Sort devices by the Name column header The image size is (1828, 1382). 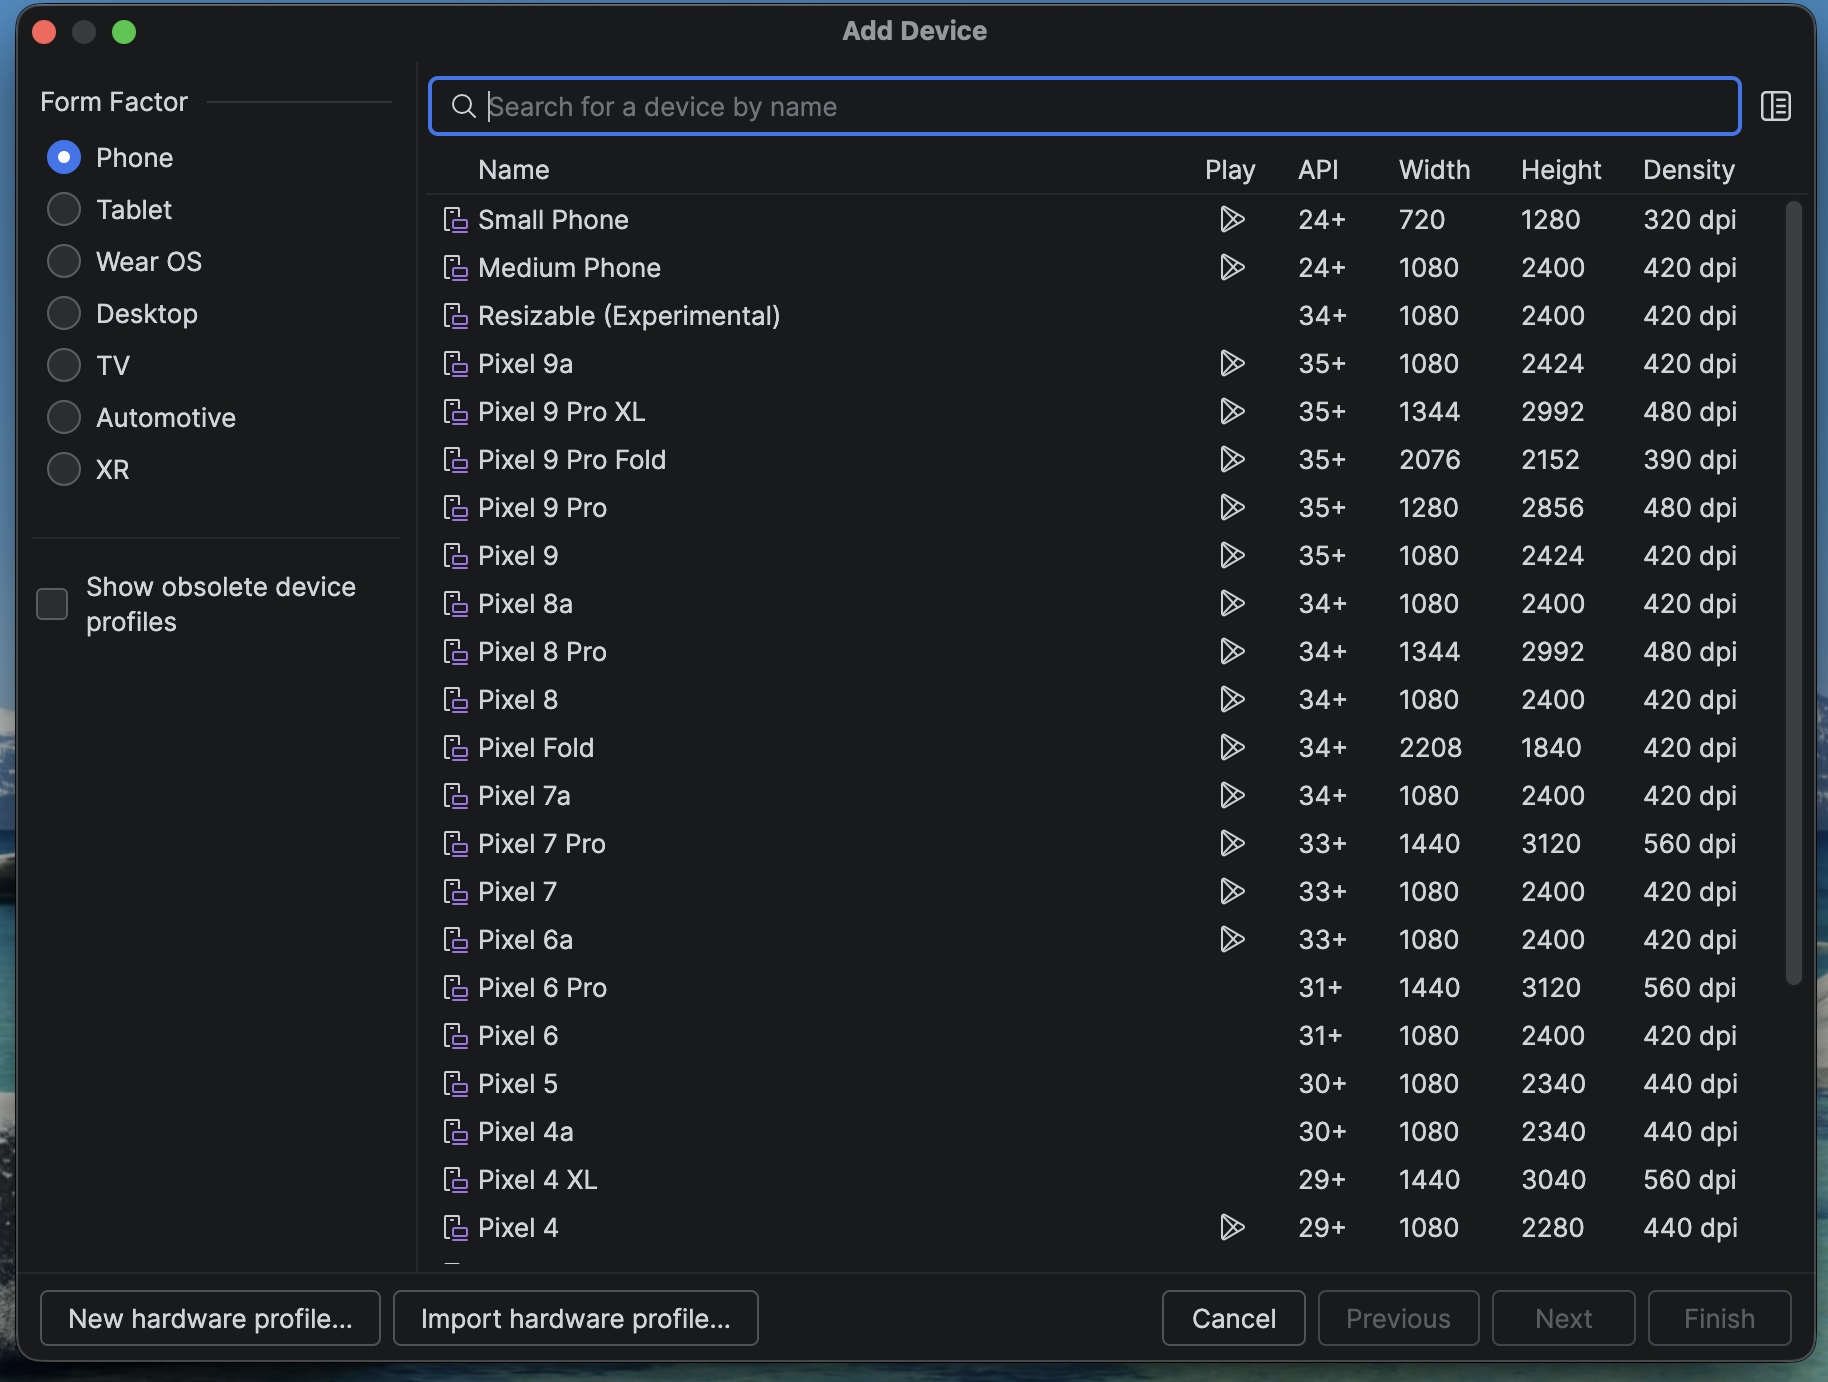[514, 170]
